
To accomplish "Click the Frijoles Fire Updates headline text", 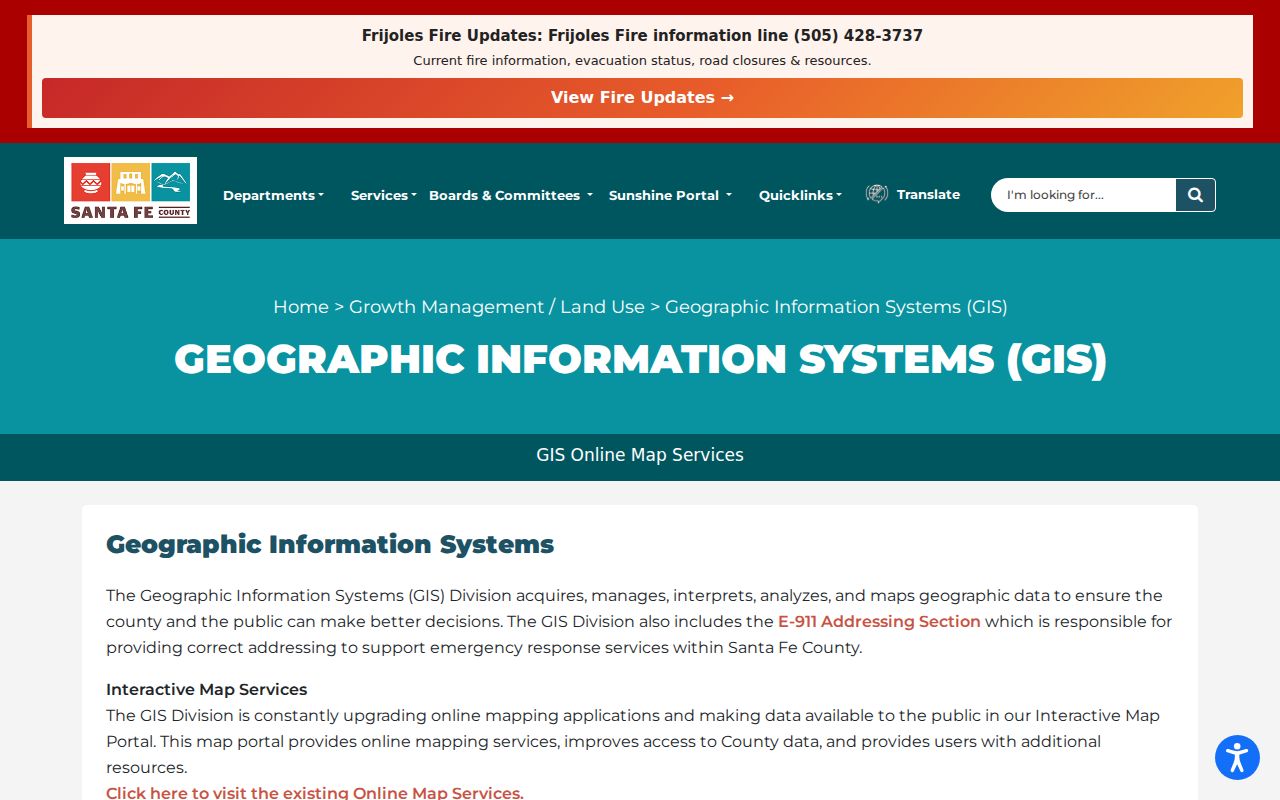I will [642, 36].
